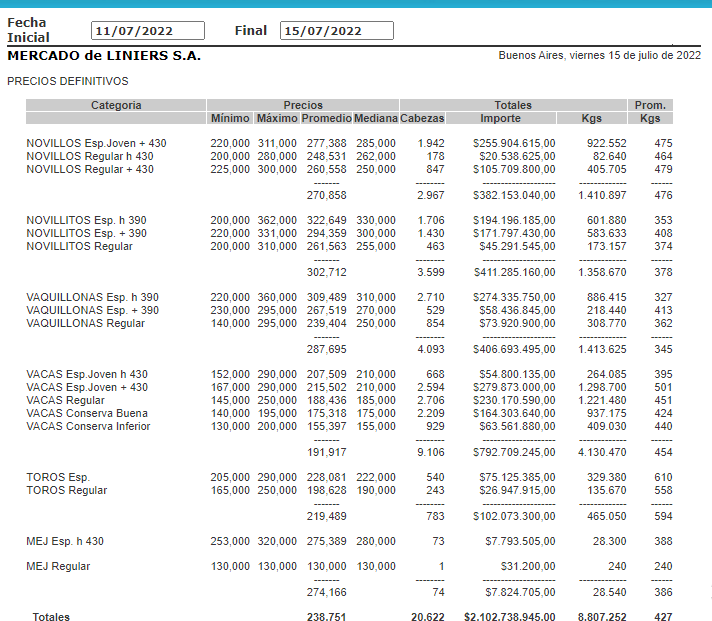Click the MERCADO de LINIERS S.A. title
The height and width of the screenshot is (621, 712).
104,56
